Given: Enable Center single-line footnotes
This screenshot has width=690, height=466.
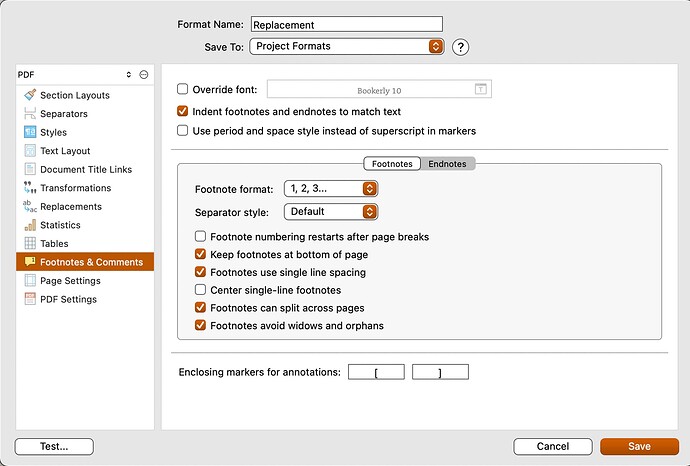Looking at the screenshot, I should 200,290.
